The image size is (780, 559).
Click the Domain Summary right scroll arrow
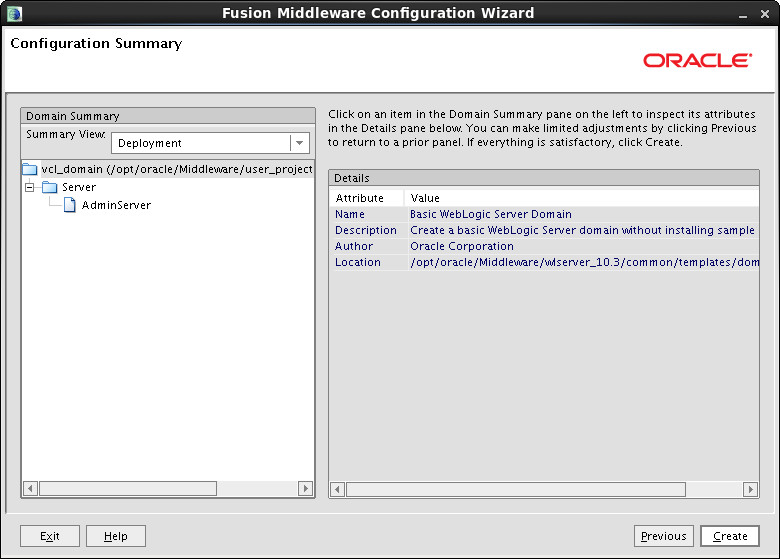click(x=305, y=488)
